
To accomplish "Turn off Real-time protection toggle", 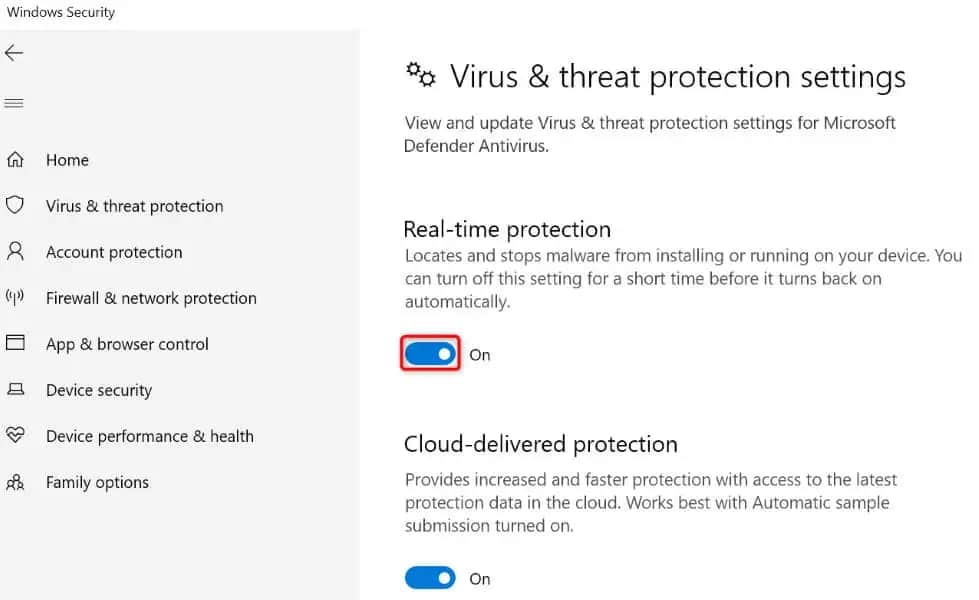I will pyautogui.click(x=430, y=354).
